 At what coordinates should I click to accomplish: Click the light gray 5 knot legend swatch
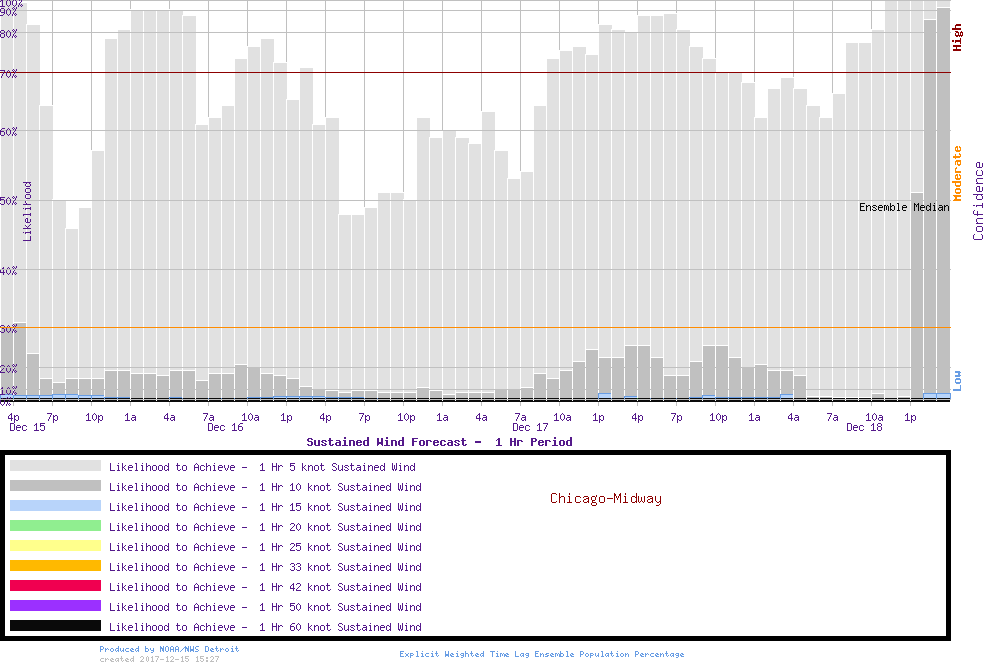pyautogui.click(x=55, y=466)
